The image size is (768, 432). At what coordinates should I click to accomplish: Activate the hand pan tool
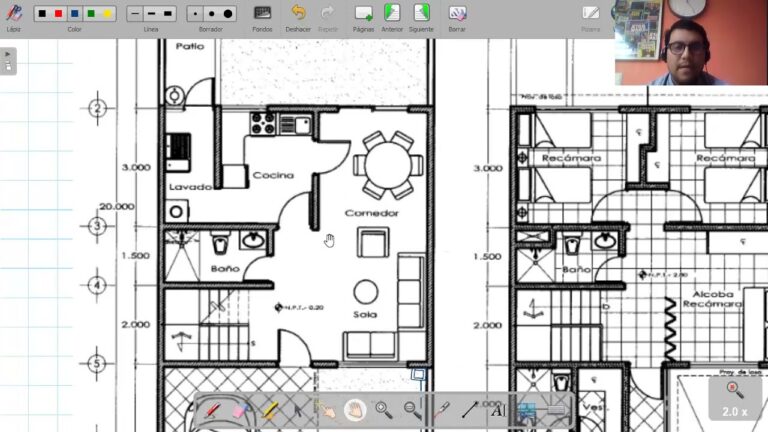[354, 410]
